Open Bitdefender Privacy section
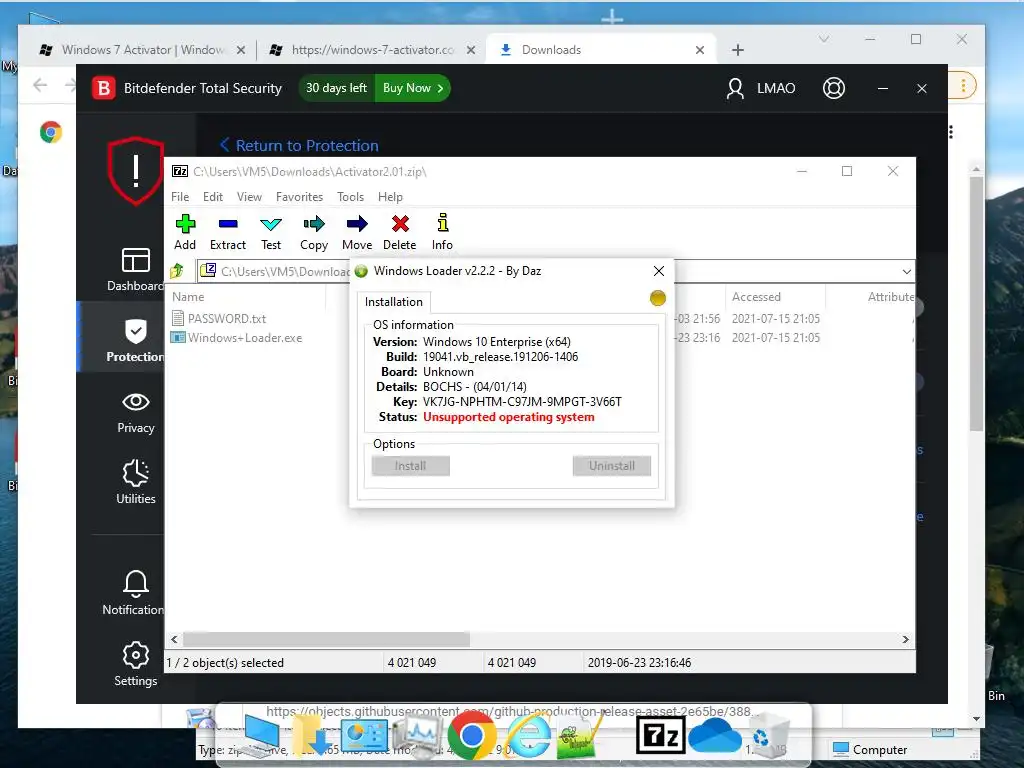Screen dimensions: 1024x768 [x=135, y=413]
